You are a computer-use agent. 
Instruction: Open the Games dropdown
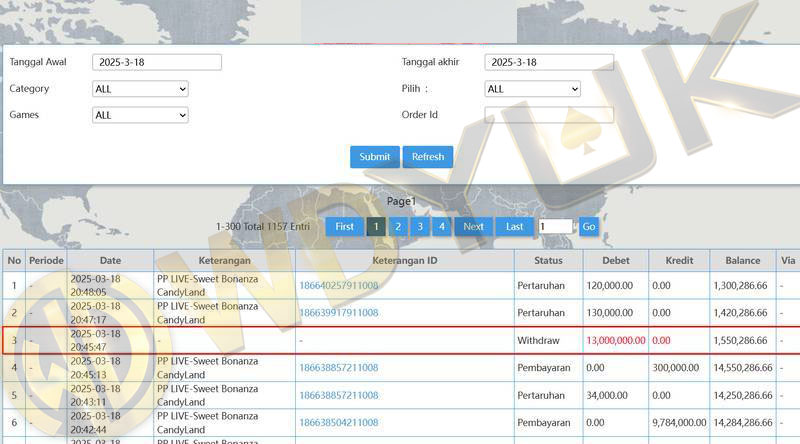click(140, 115)
